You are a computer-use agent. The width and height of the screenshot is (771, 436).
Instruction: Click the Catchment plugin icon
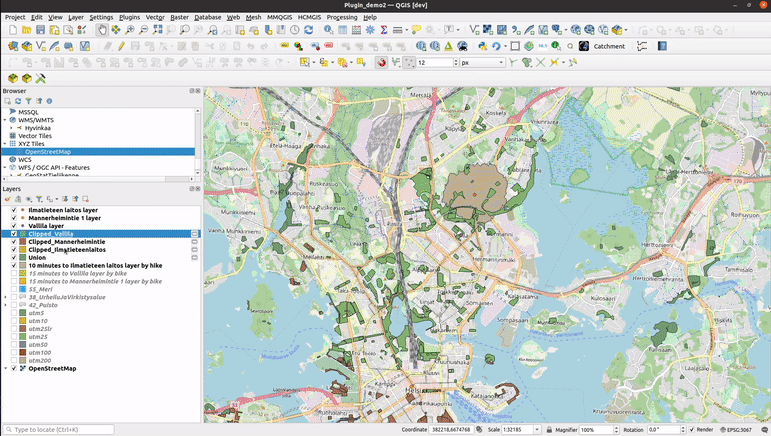click(x=584, y=46)
